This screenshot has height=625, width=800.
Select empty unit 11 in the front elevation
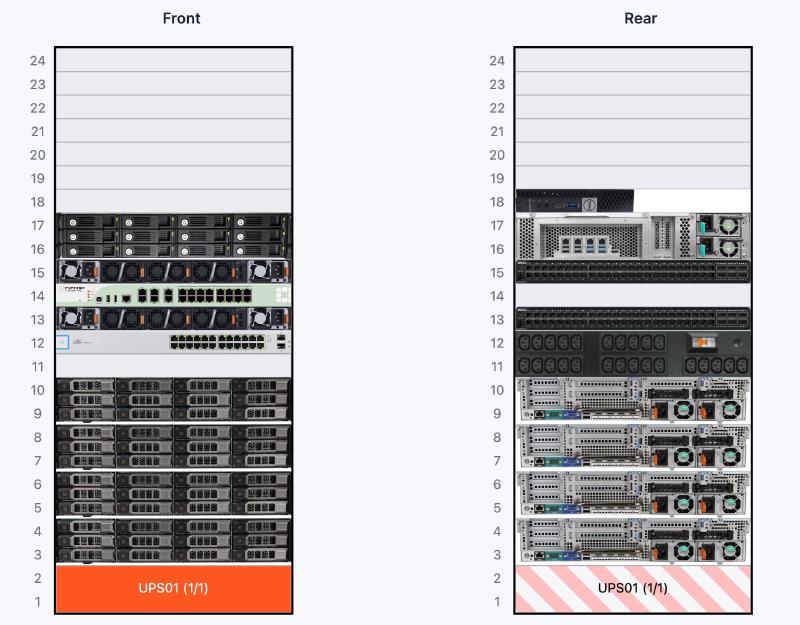click(174, 366)
